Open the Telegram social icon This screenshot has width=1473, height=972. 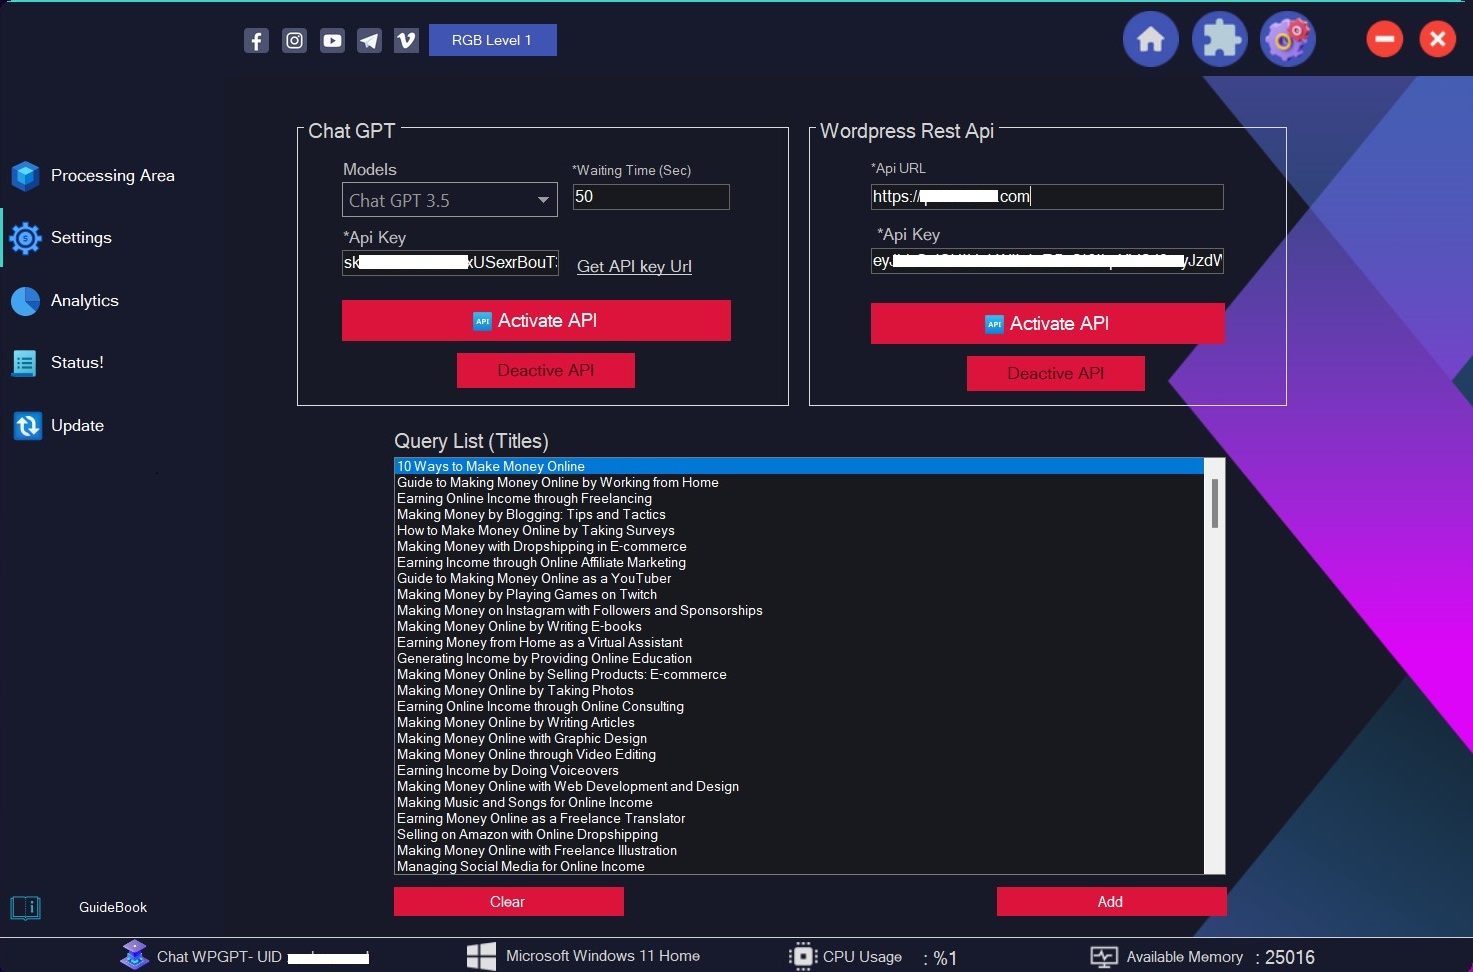point(369,40)
